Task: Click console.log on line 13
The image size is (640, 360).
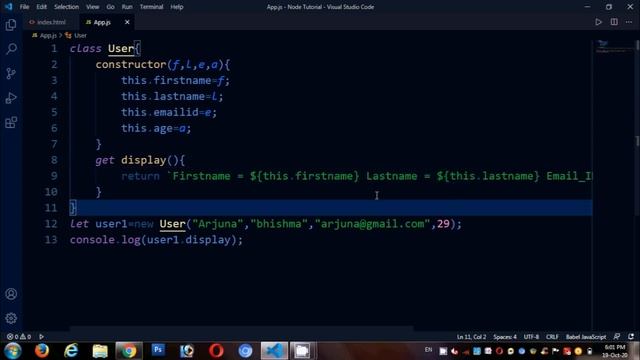Action: 105,240
